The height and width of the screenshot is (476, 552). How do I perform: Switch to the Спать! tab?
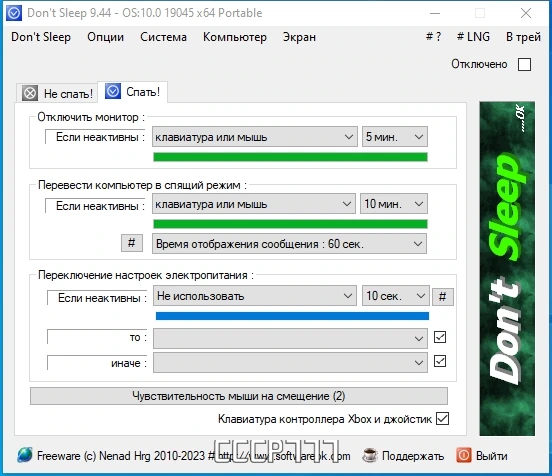[133, 92]
